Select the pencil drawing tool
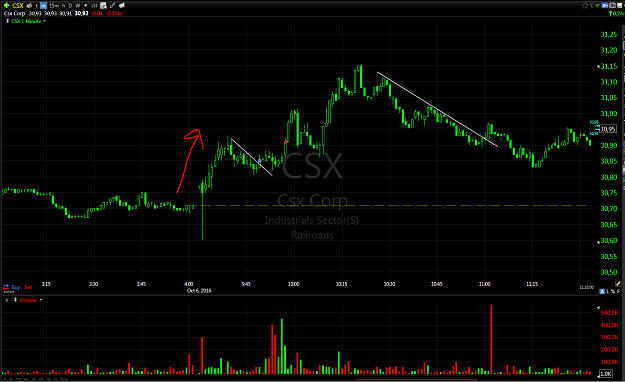The width and height of the screenshot is (625, 382). [112, 5]
